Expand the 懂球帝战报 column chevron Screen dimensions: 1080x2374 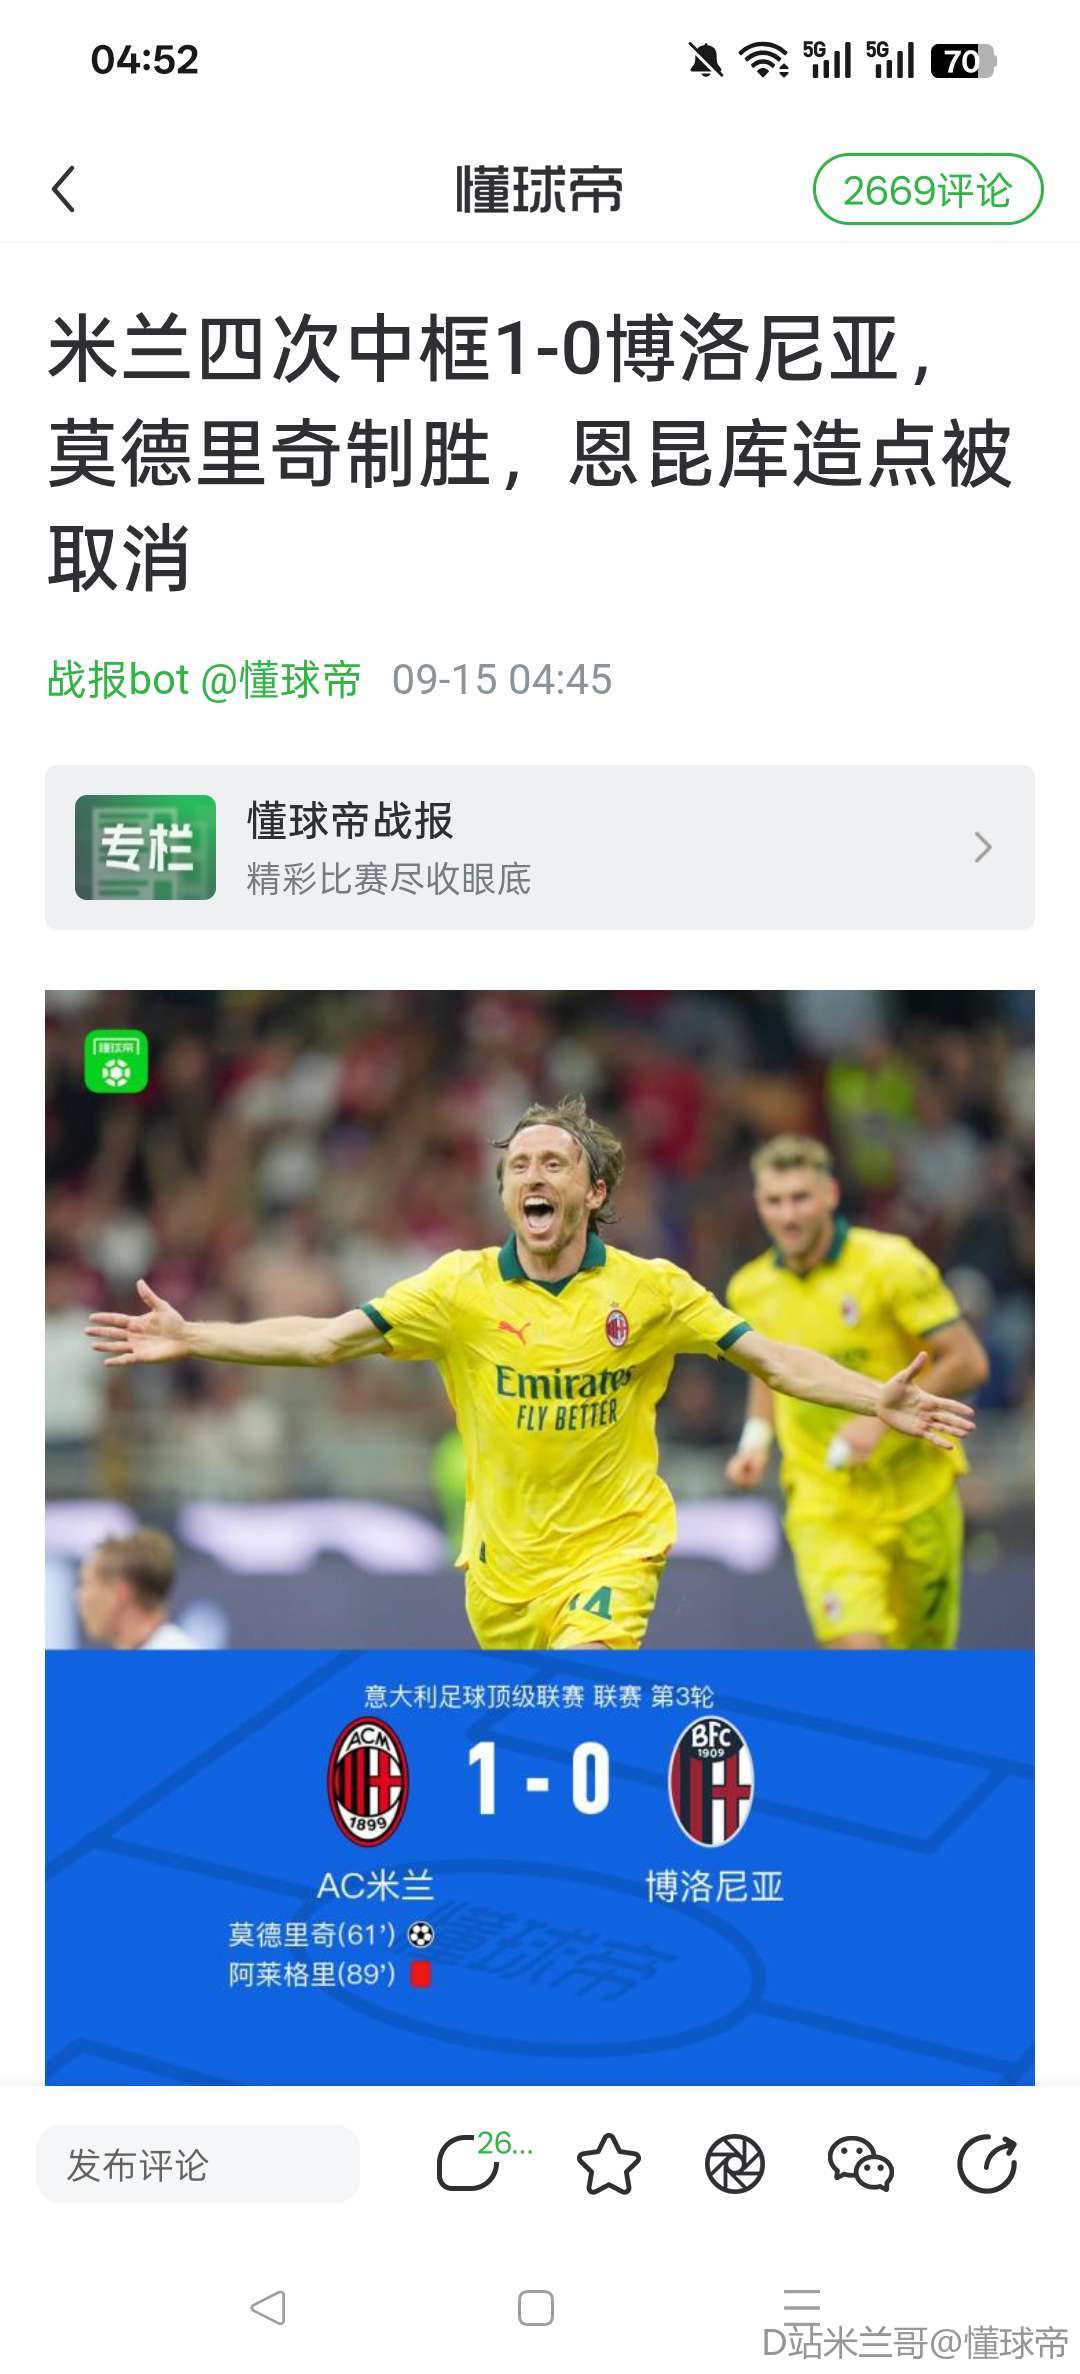pyautogui.click(x=983, y=847)
